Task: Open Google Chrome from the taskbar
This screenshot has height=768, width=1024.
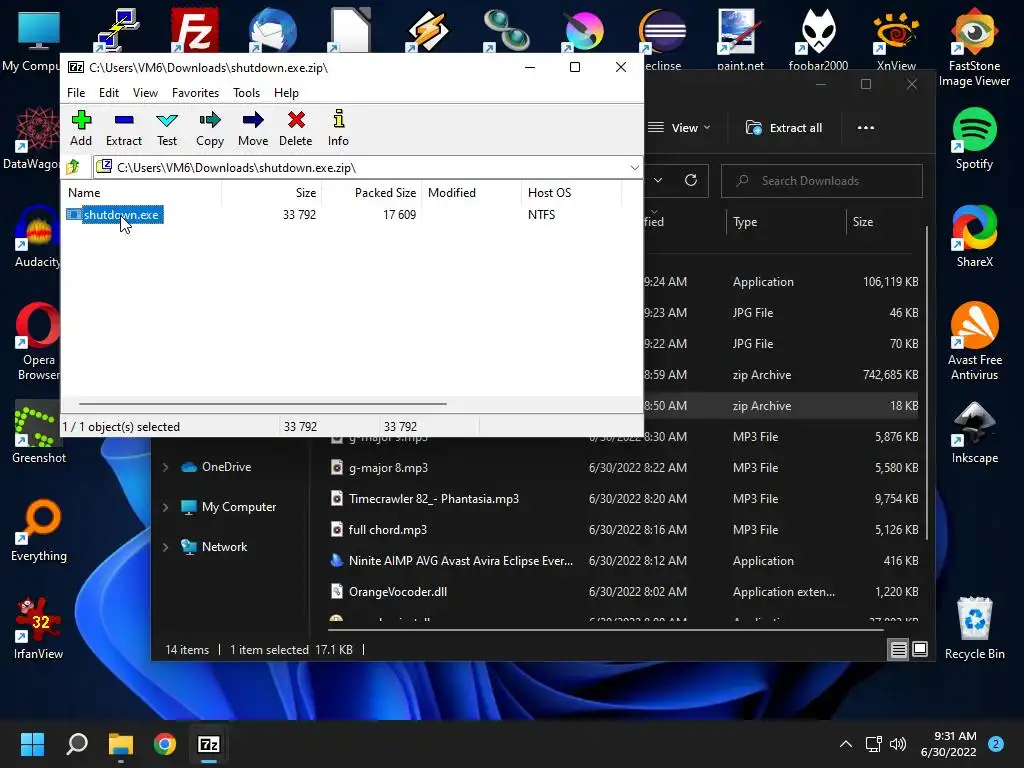Action: (x=165, y=744)
